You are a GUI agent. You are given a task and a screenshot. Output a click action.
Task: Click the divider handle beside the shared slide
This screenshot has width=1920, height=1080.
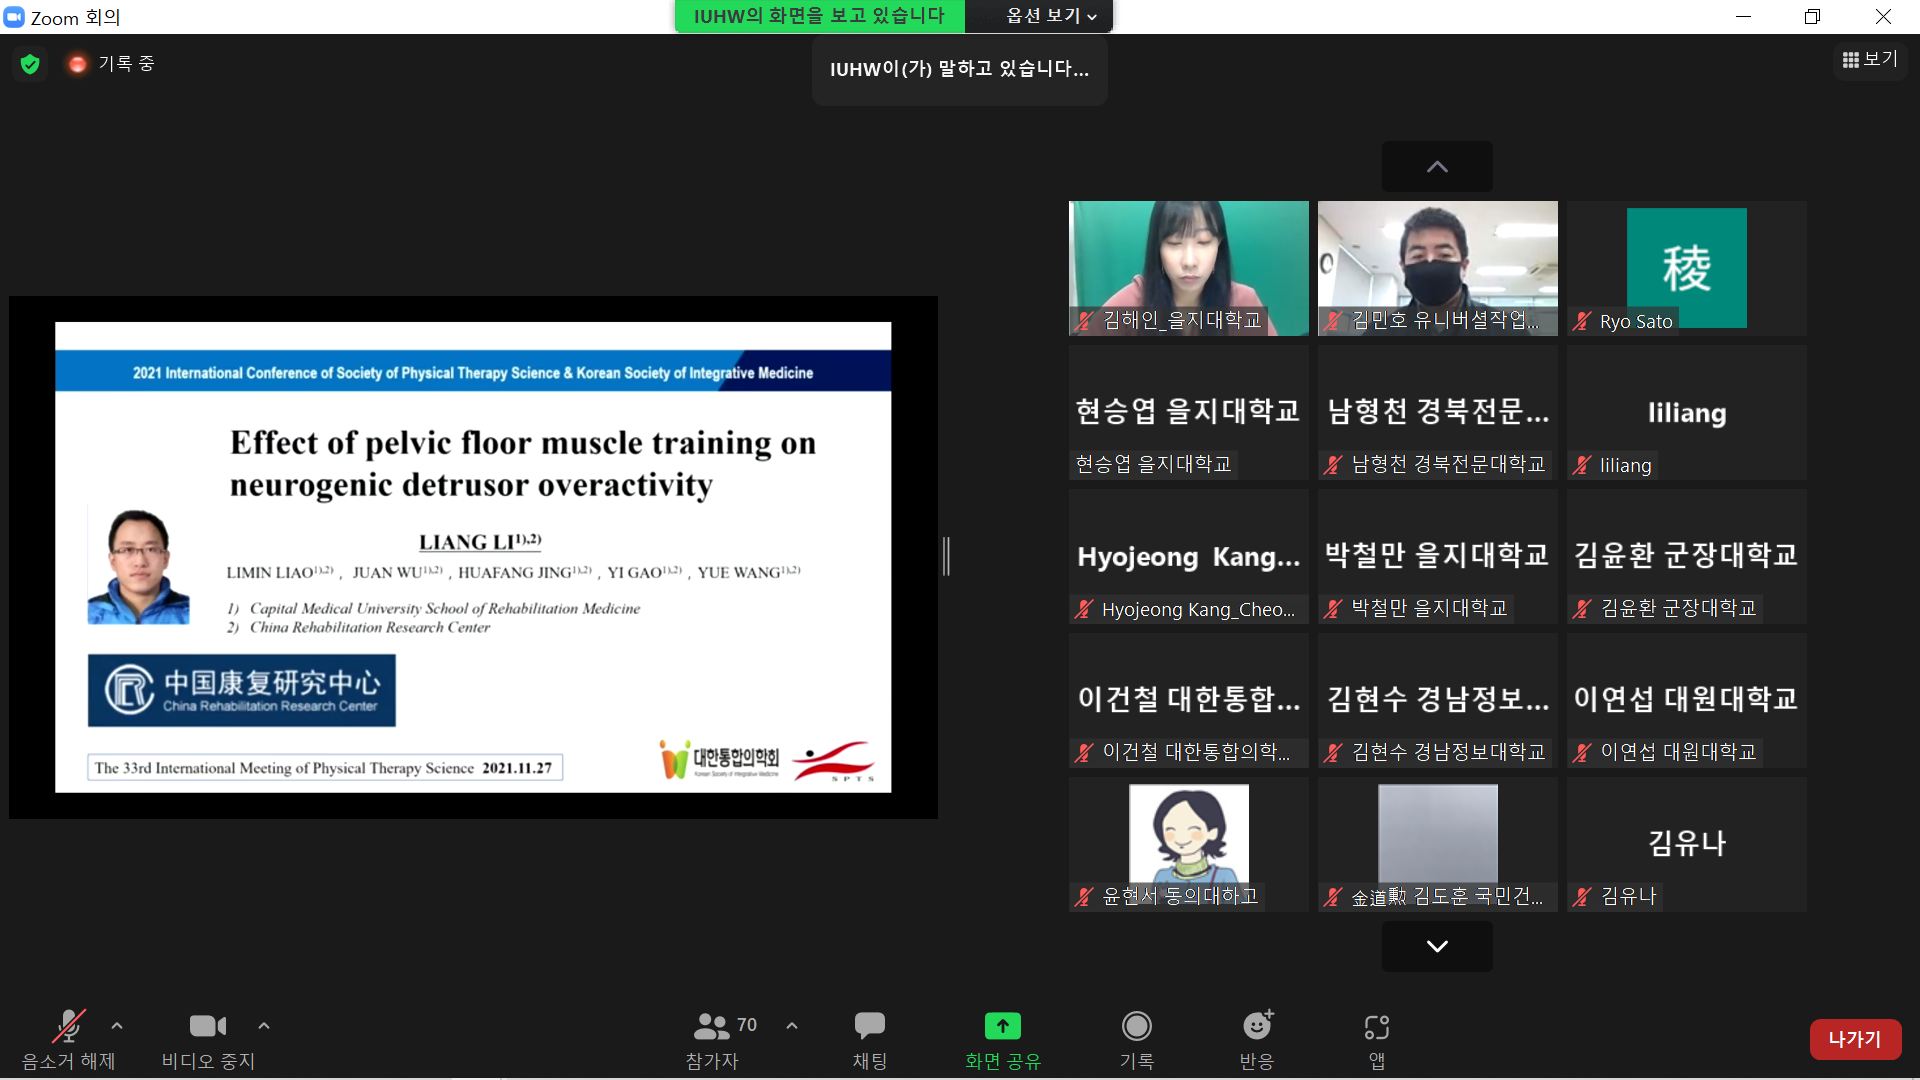pyautogui.click(x=946, y=556)
